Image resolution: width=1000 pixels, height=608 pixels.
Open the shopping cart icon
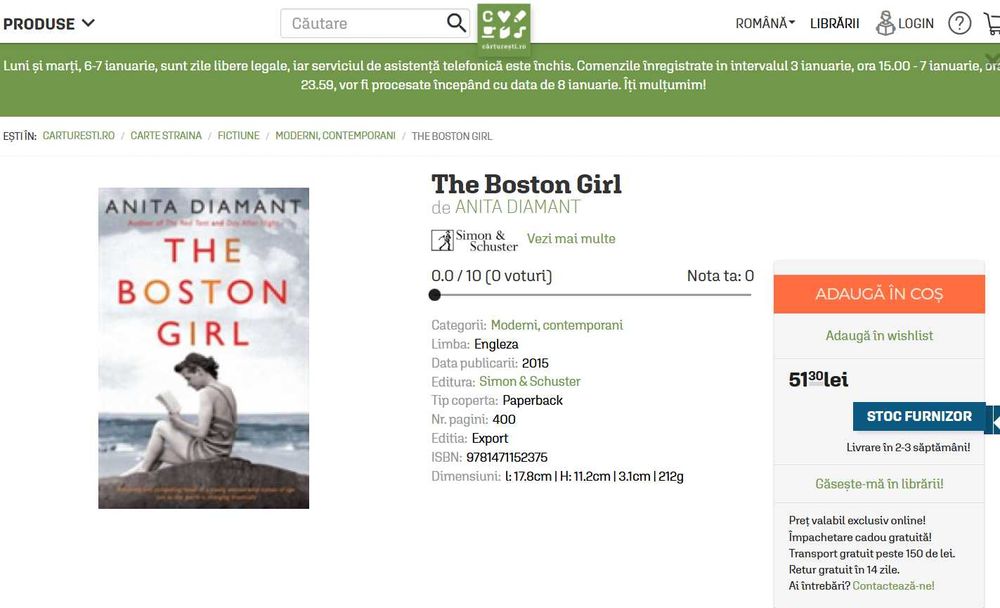pyautogui.click(x=992, y=24)
